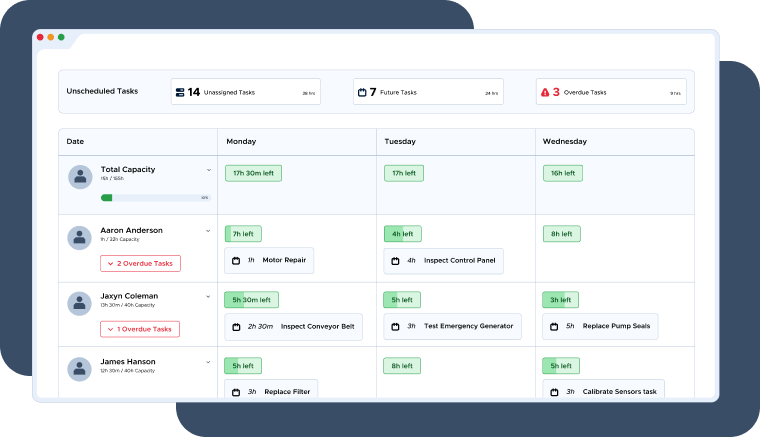Expand James Hanson's row chevron

coord(209,362)
